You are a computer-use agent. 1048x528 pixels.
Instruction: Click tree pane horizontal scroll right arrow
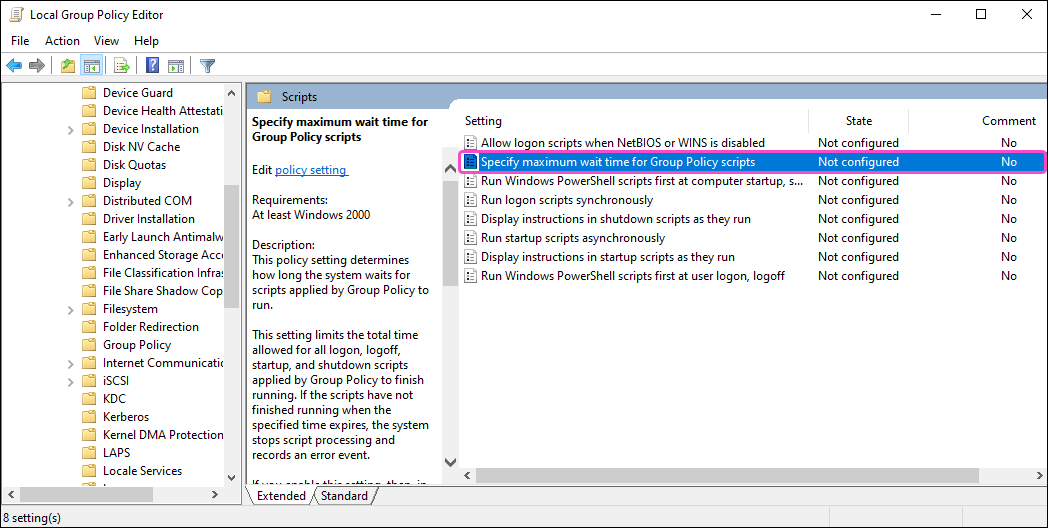coord(215,495)
